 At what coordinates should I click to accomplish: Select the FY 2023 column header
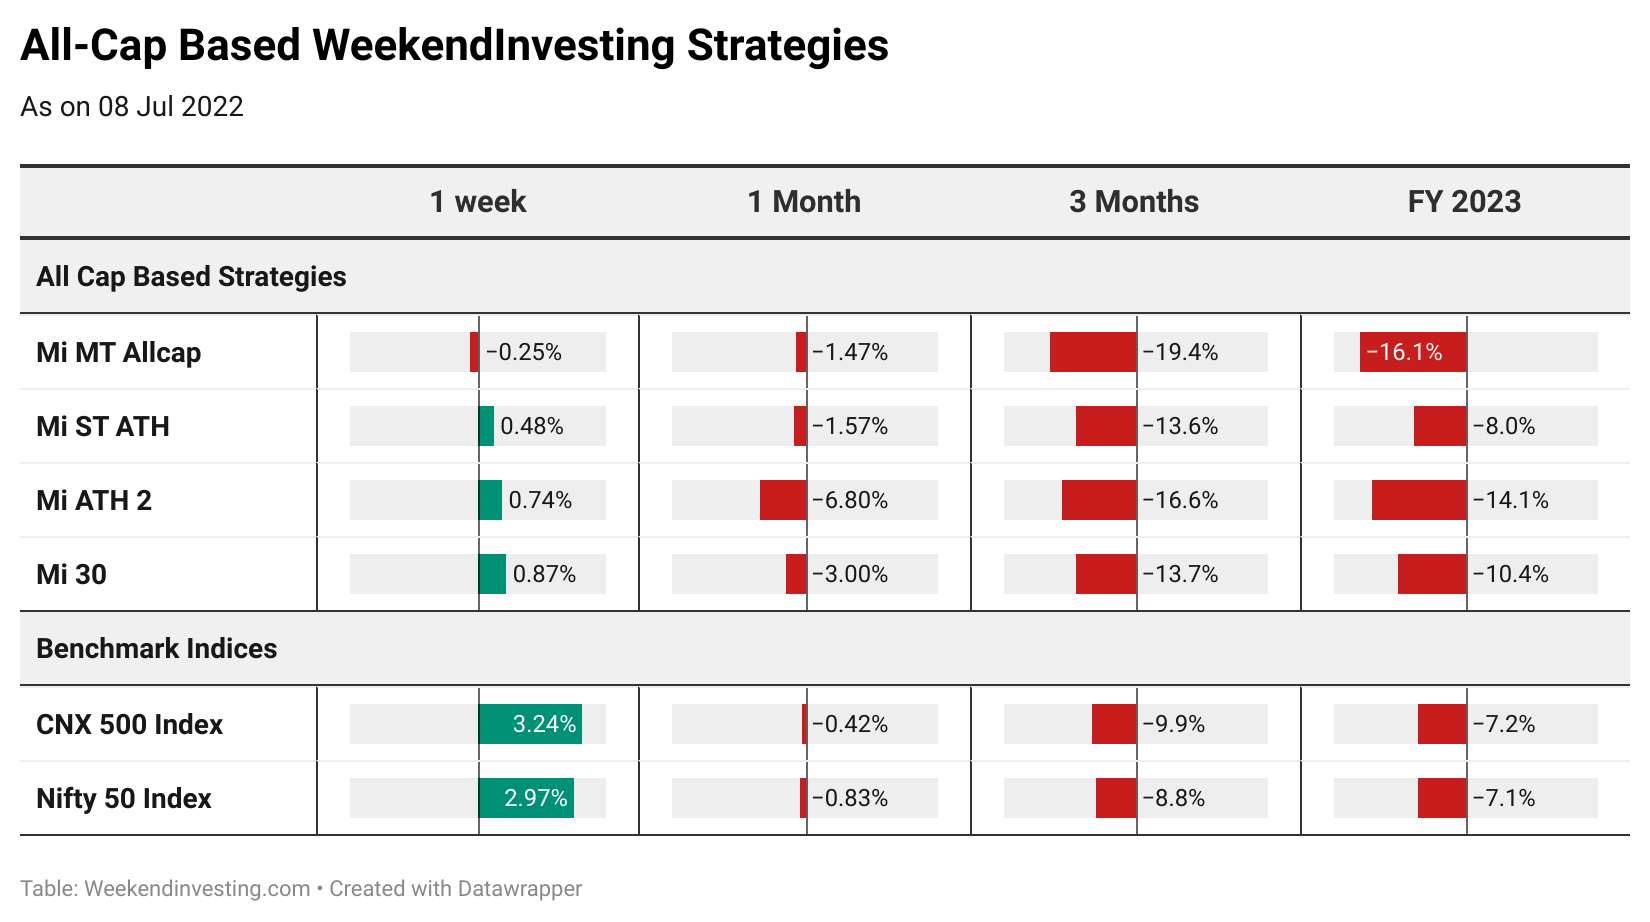click(x=1464, y=202)
